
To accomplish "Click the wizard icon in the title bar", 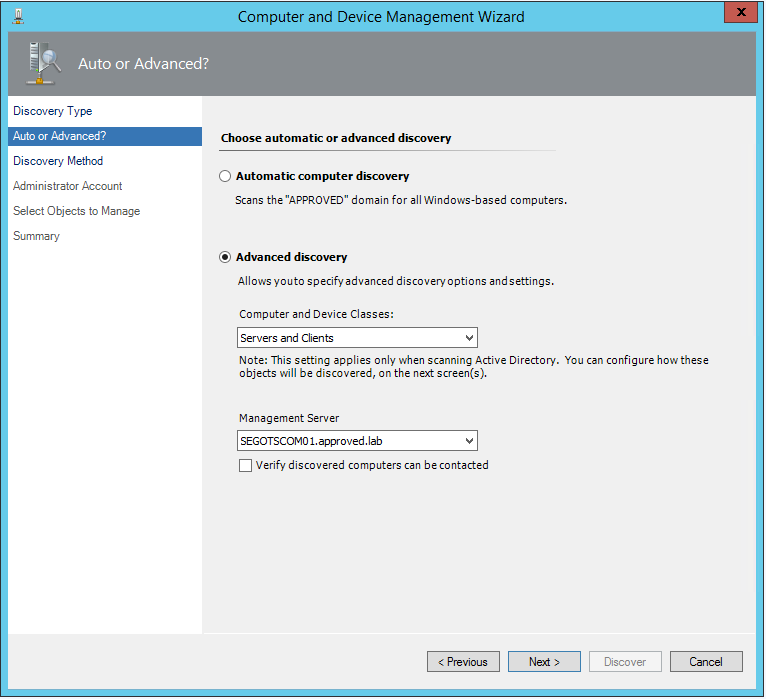I will [x=16, y=16].
